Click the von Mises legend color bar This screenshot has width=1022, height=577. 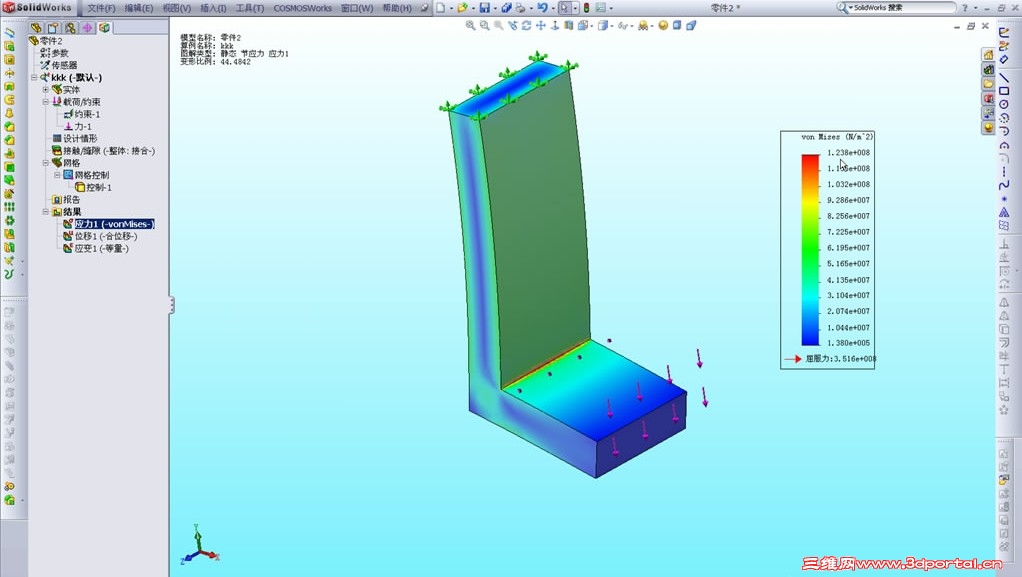810,249
